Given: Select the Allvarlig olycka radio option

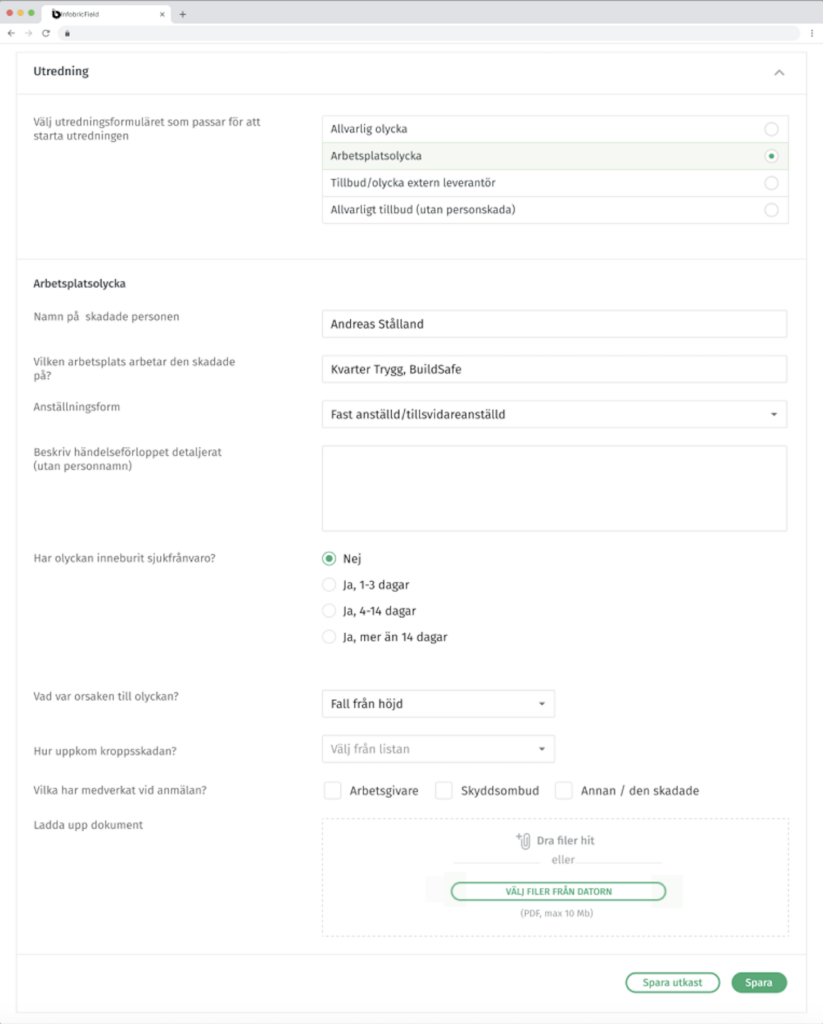Looking at the screenshot, I should [x=770, y=129].
